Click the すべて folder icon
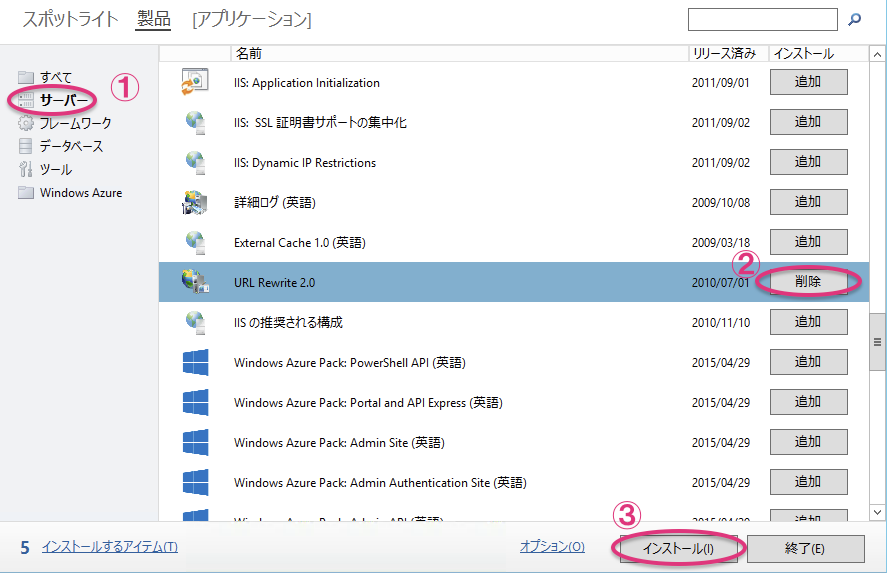887x573 pixels. (x=25, y=77)
